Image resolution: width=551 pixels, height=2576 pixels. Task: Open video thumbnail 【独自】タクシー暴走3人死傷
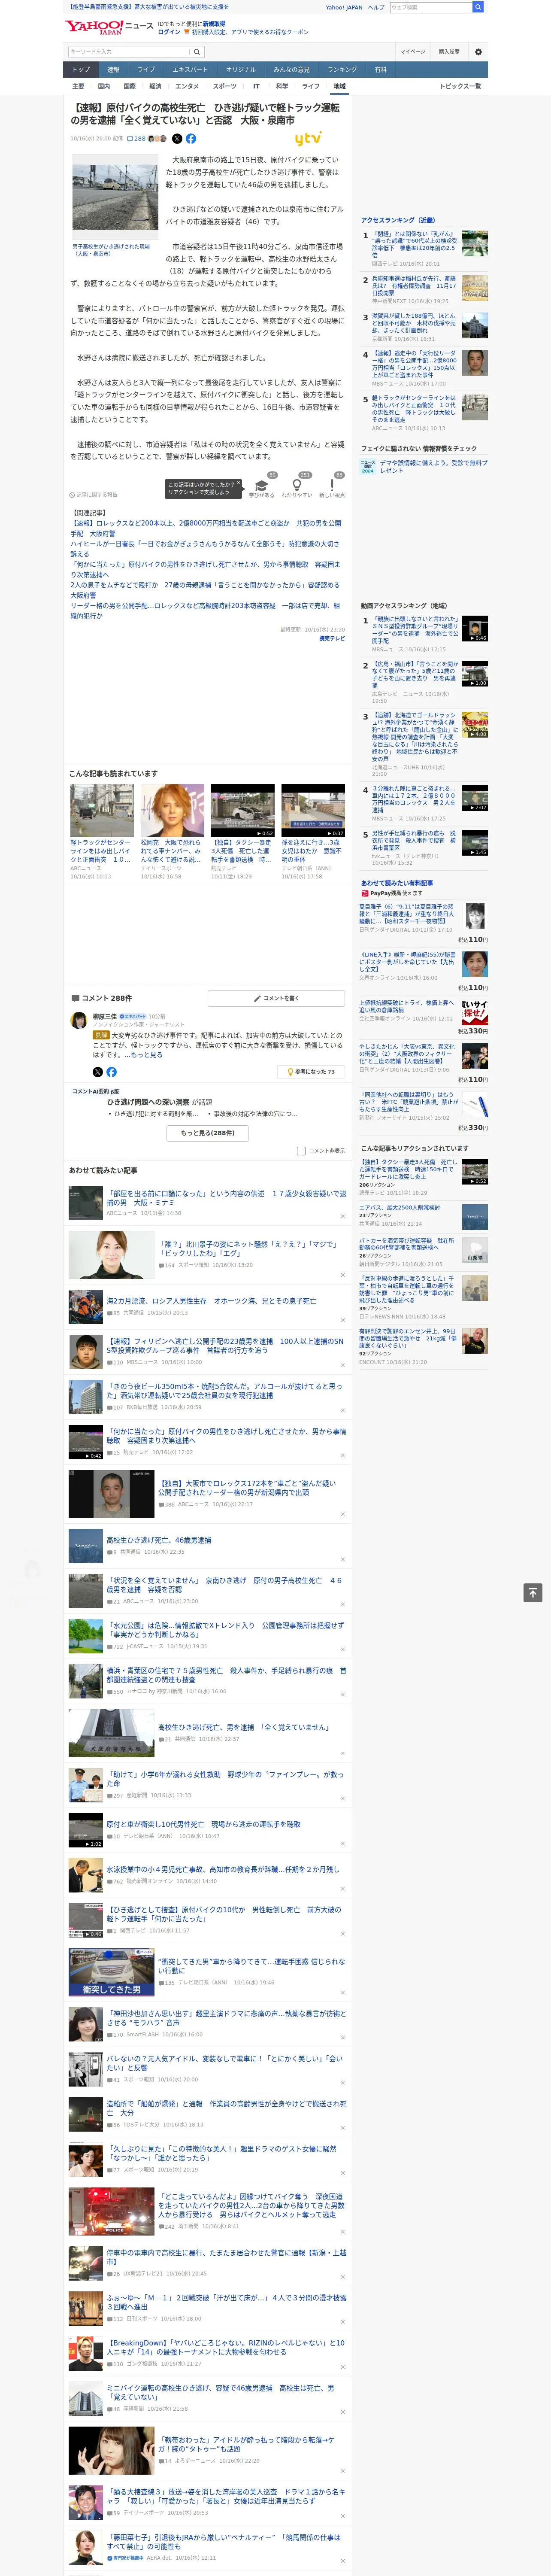[x=242, y=811]
